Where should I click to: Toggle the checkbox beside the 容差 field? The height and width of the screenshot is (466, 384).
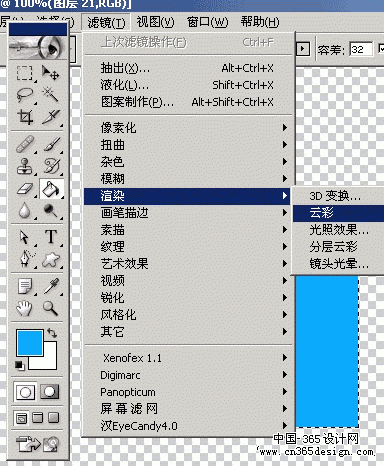(x=381, y=49)
